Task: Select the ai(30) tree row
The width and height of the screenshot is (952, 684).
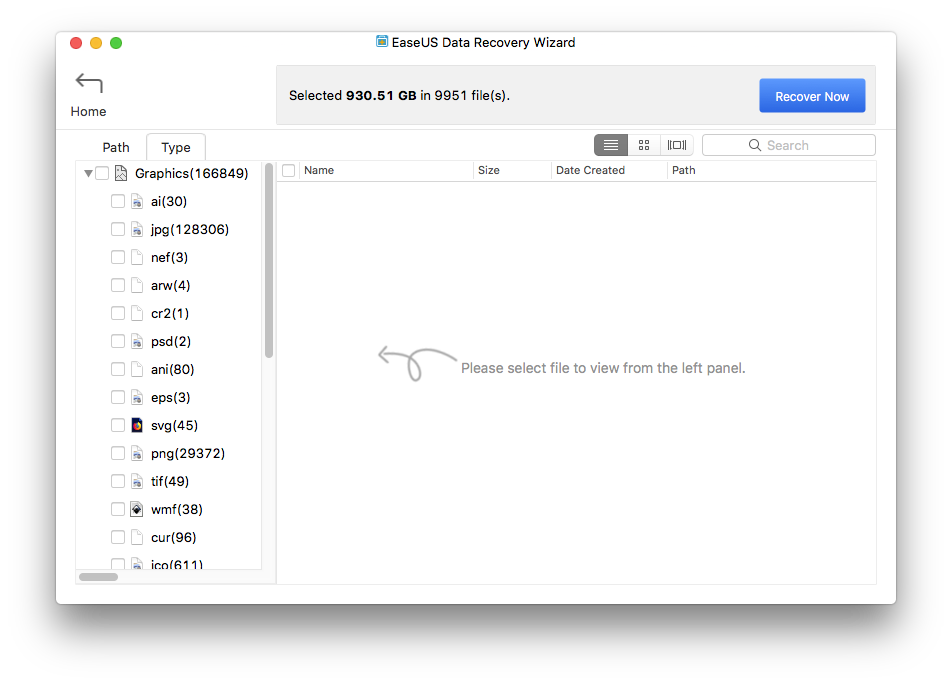Action: [169, 201]
